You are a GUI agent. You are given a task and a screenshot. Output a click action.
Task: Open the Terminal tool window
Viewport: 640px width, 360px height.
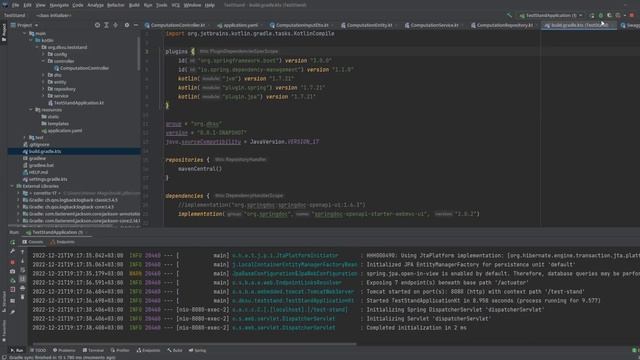pyautogui.click(x=93, y=351)
